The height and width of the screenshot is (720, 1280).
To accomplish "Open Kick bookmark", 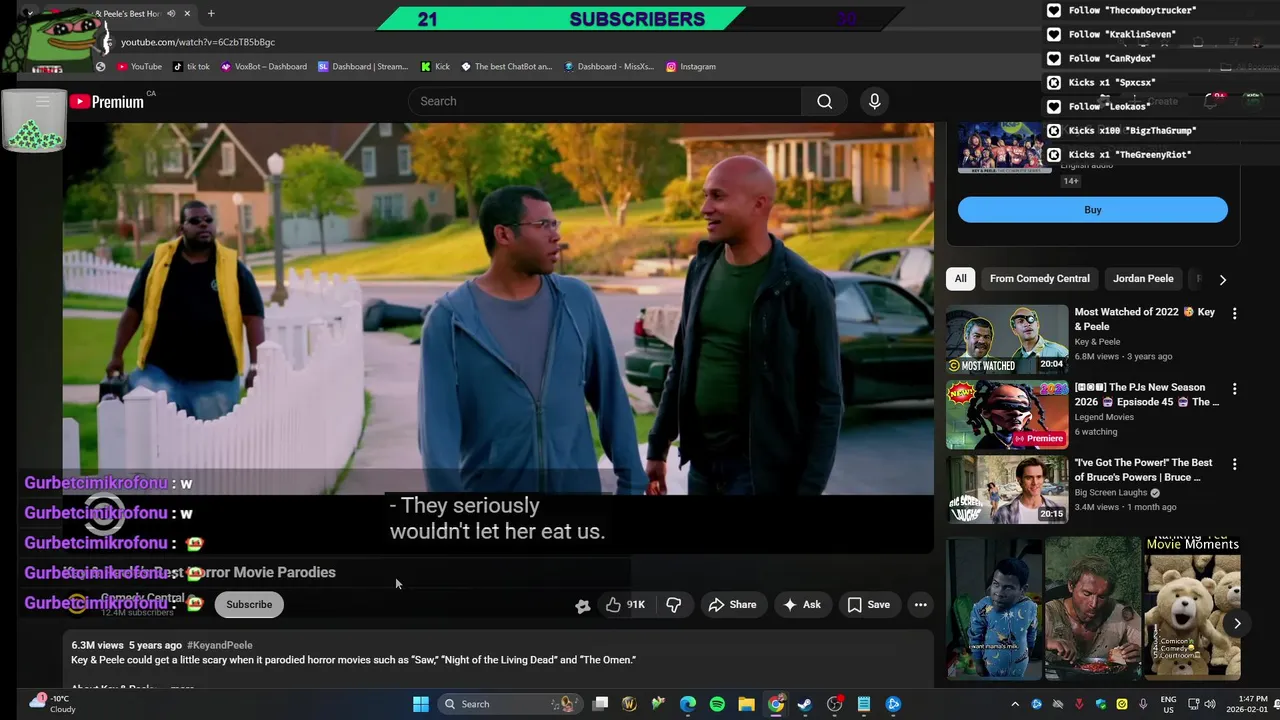I will [x=435, y=66].
